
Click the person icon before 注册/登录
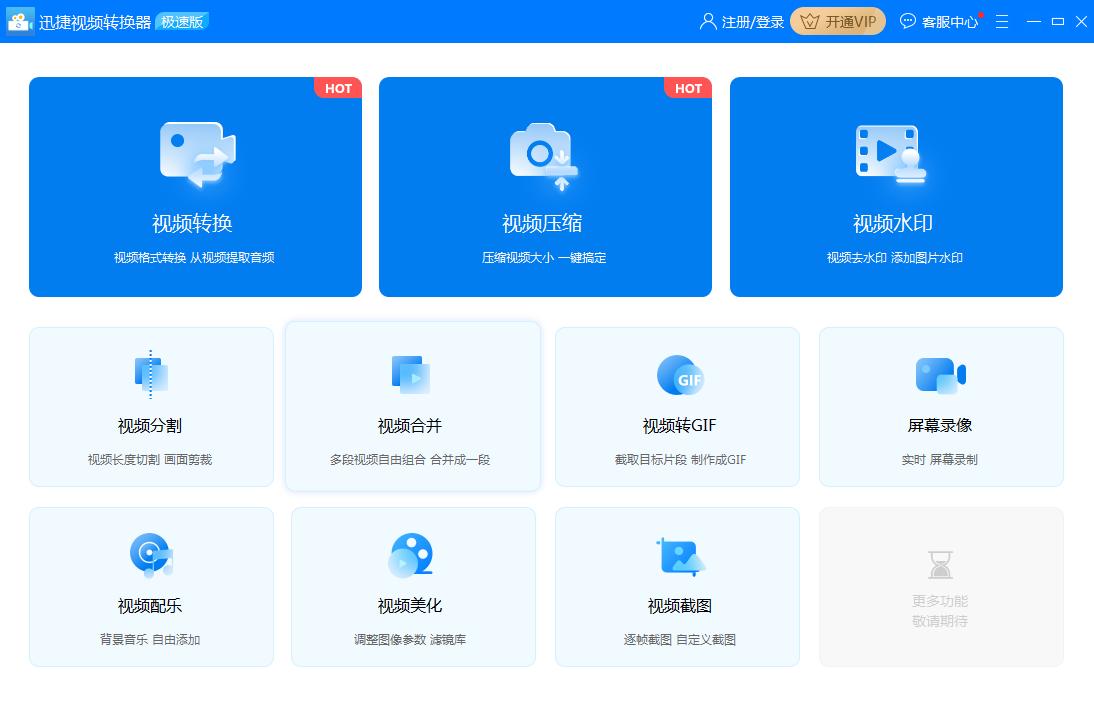coord(708,20)
